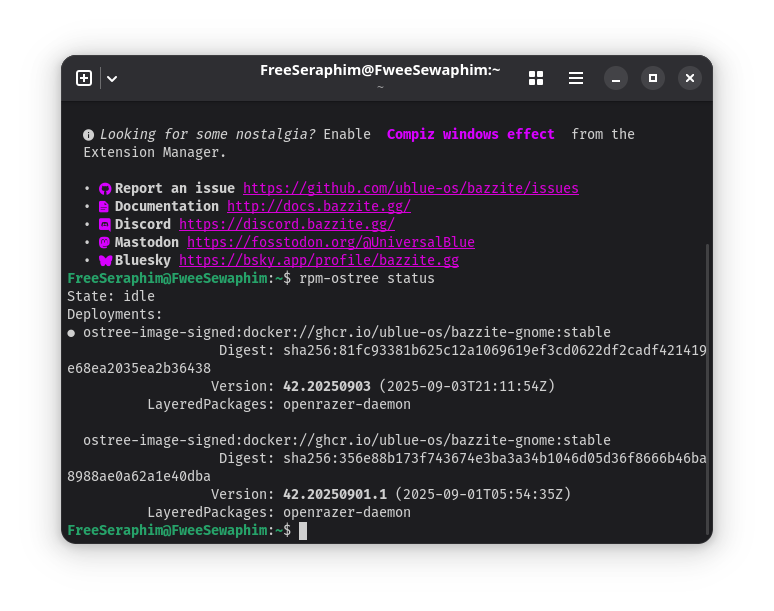Click the second openrazer-daemon LayeredPackages entry
This screenshot has width=774, height=611.
pos(347,513)
